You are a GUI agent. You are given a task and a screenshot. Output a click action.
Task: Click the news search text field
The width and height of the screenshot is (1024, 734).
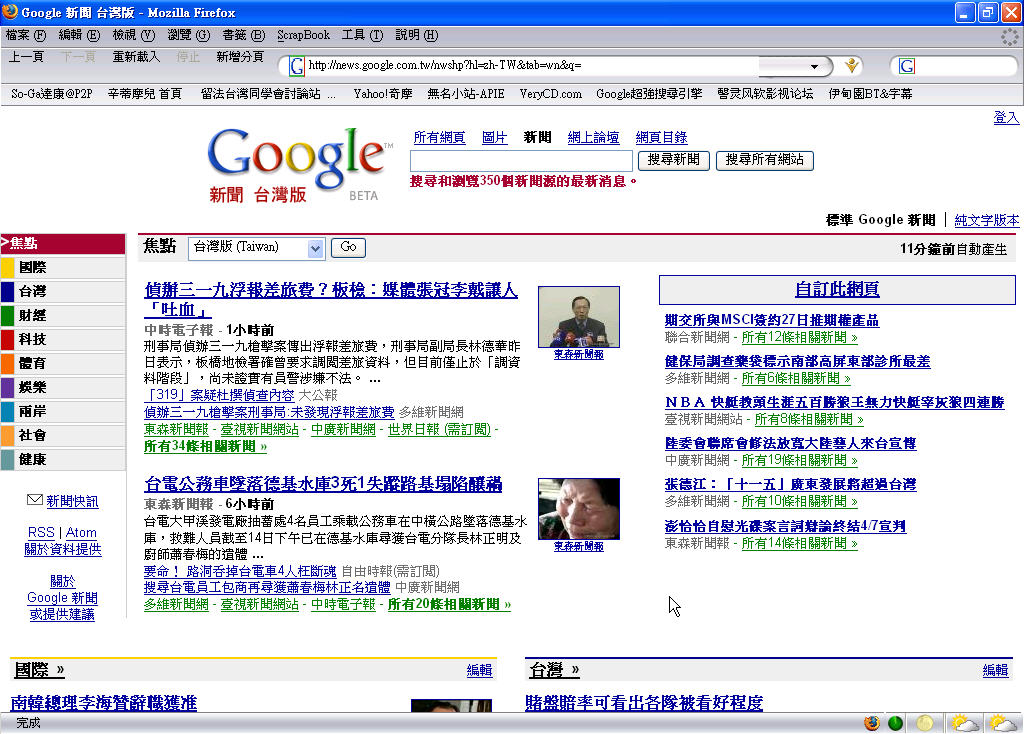(x=521, y=160)
